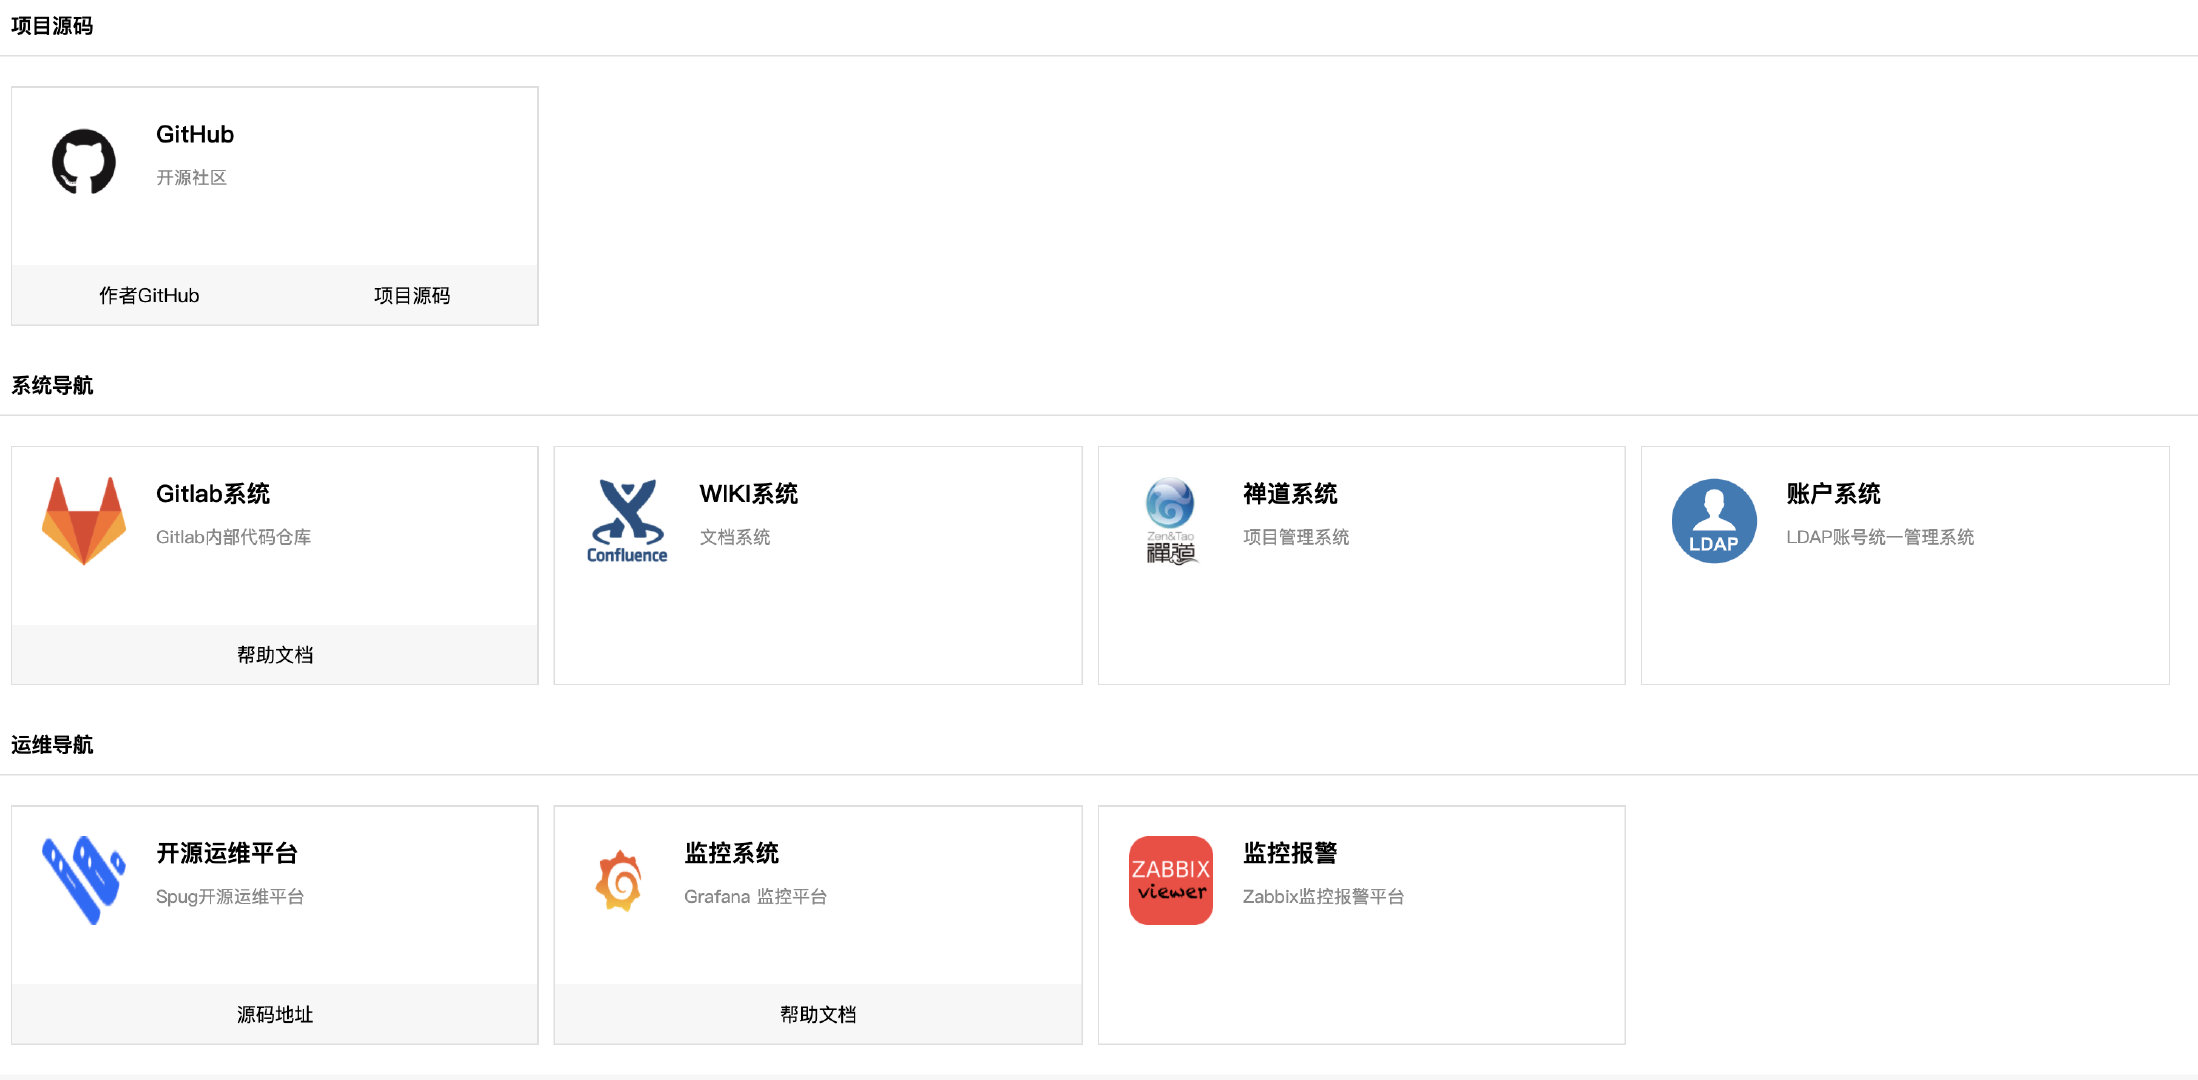2198x1080 pixels.
Task: Click the ZenTao 禅道 logo icon
Action: tap(1170, 520)
